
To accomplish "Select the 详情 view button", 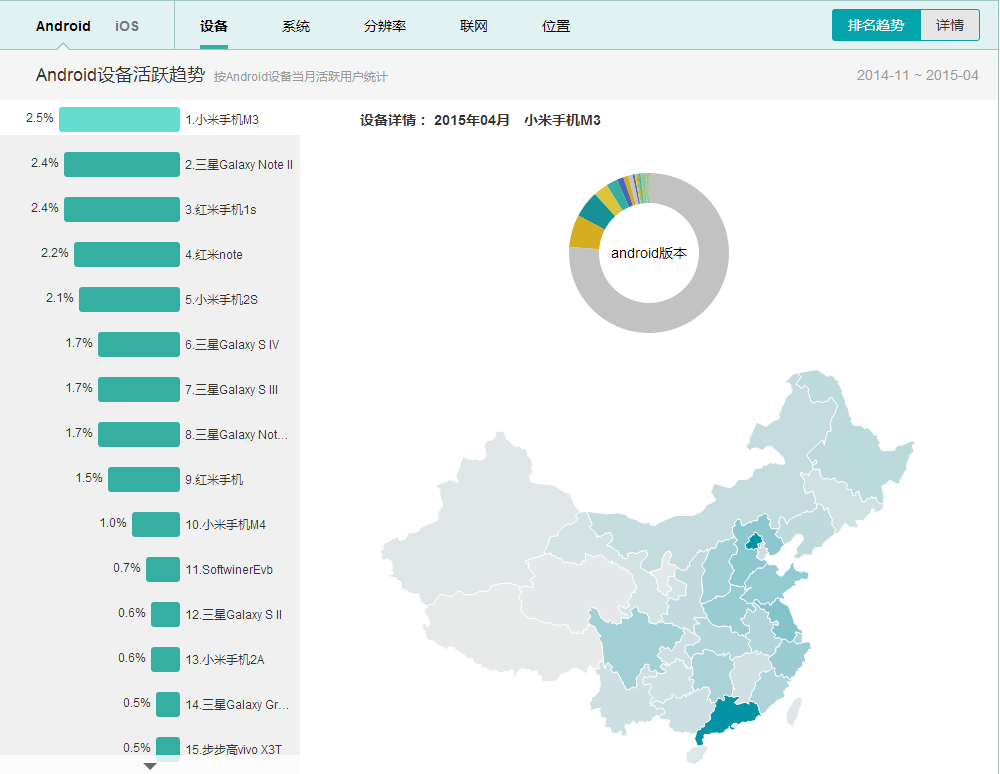I will pos(950,25).
